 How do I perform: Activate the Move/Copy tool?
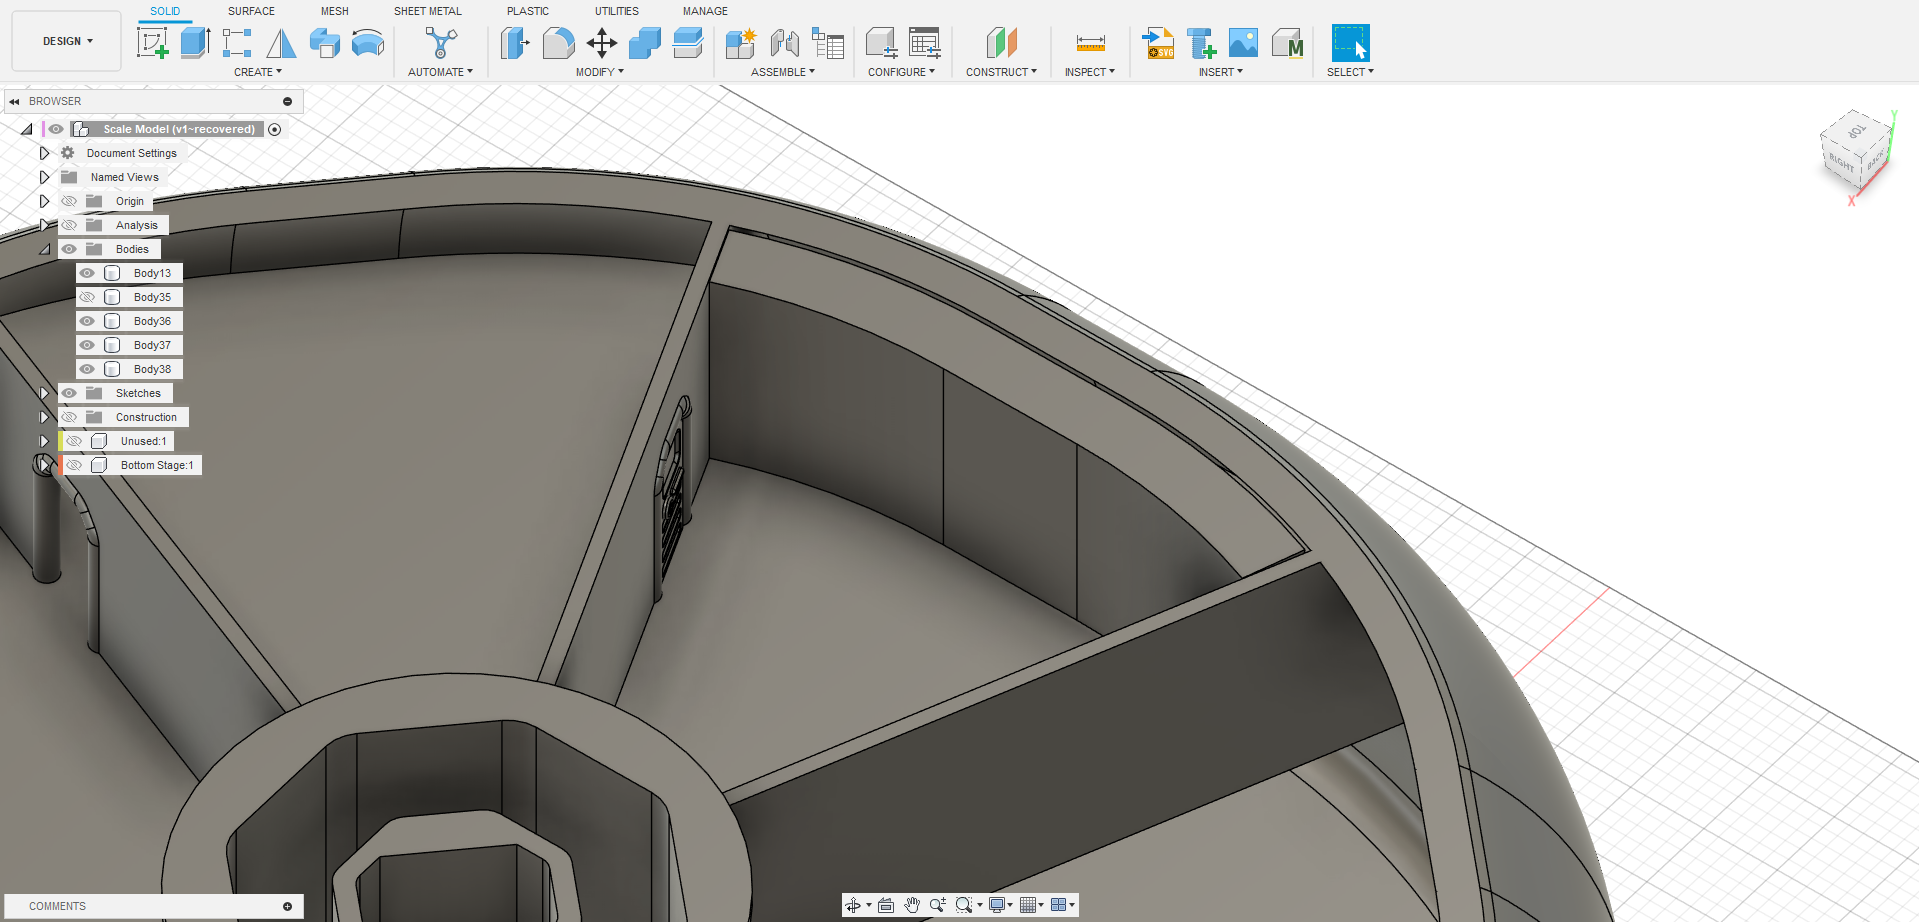602,43
